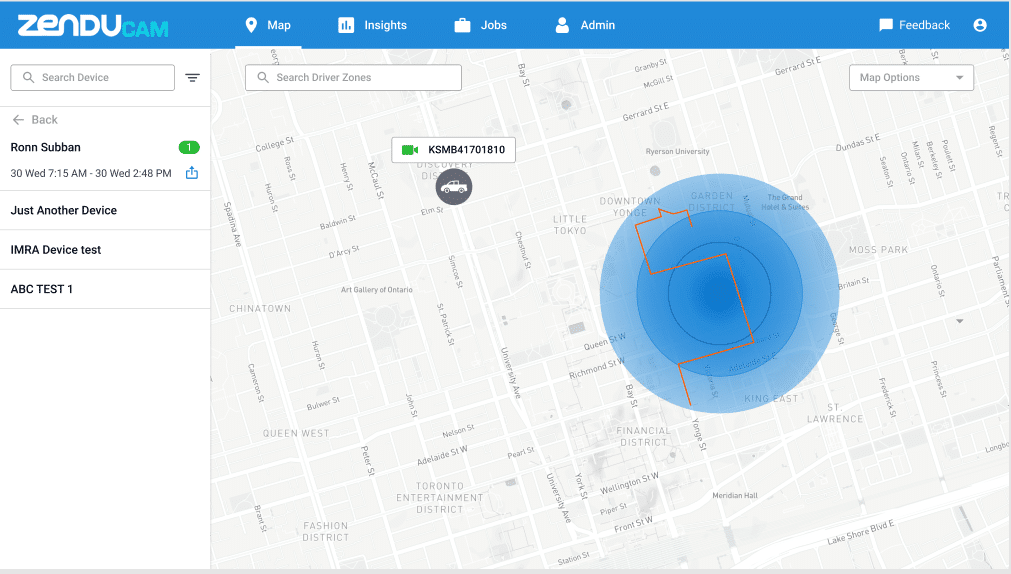
Task: Select IMRA Device test entry
Action: (x=56, y=250)
